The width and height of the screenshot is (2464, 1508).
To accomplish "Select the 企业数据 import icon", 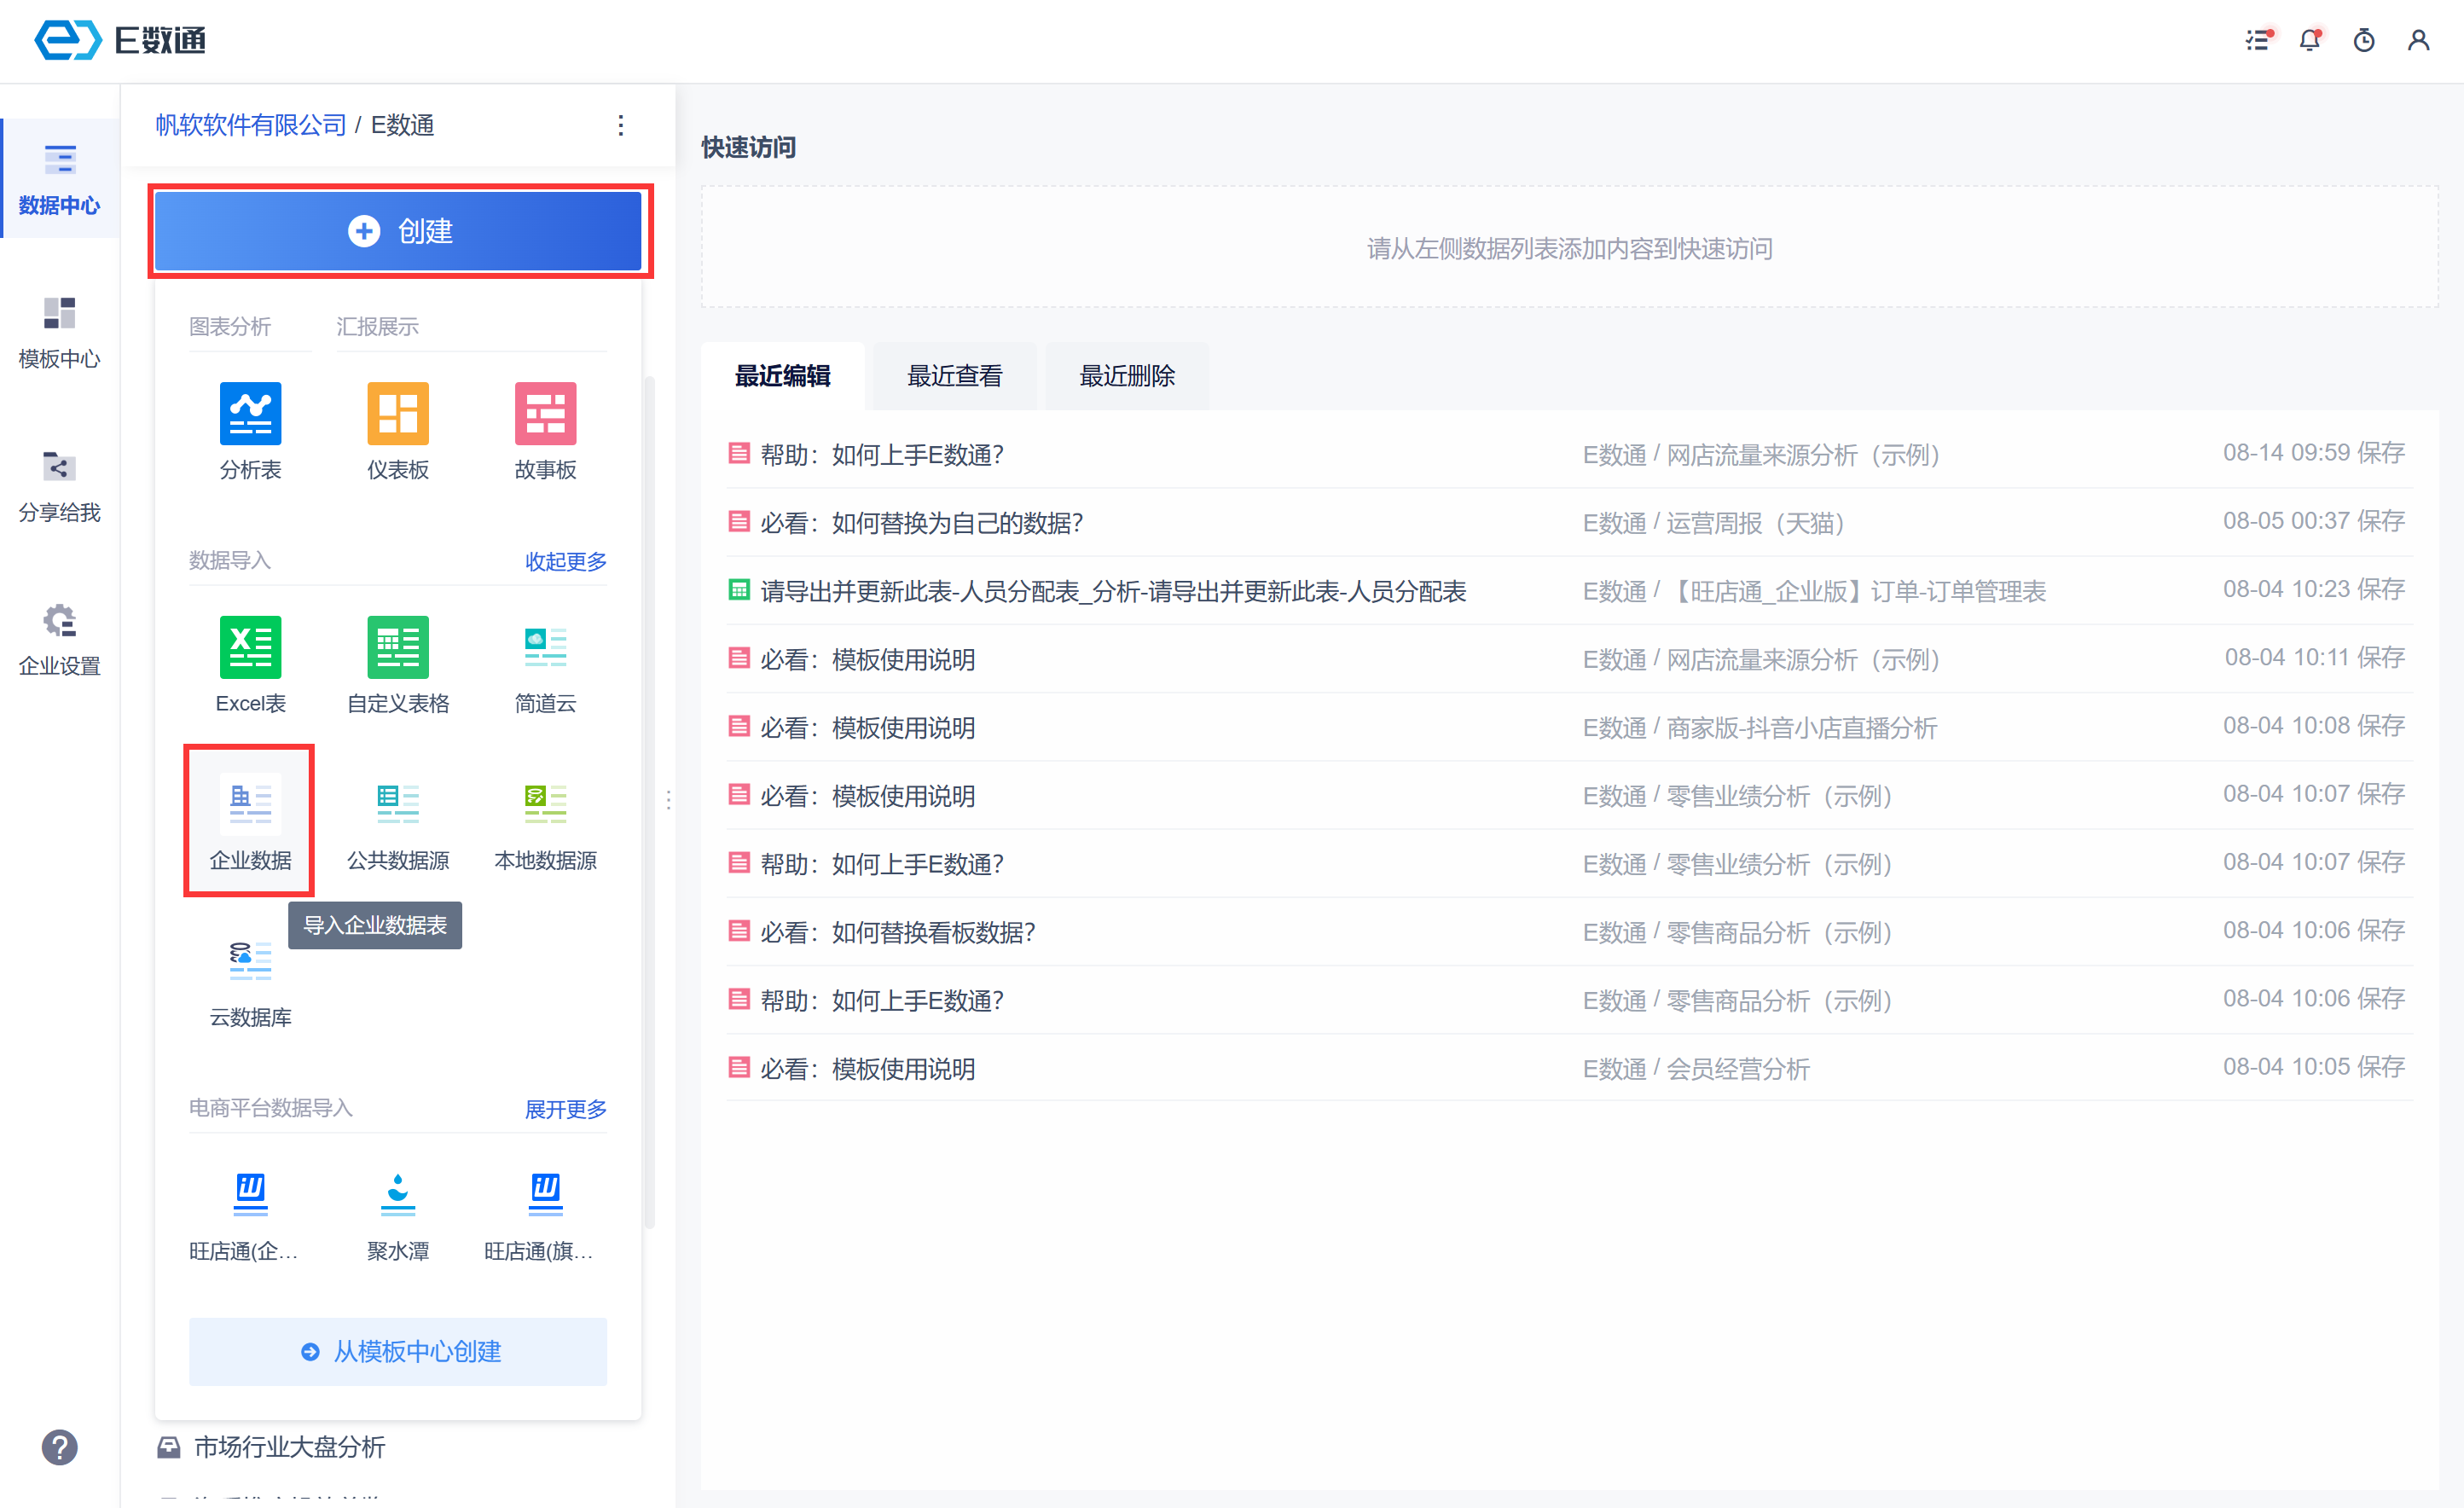I will click(x=250, y=804).
